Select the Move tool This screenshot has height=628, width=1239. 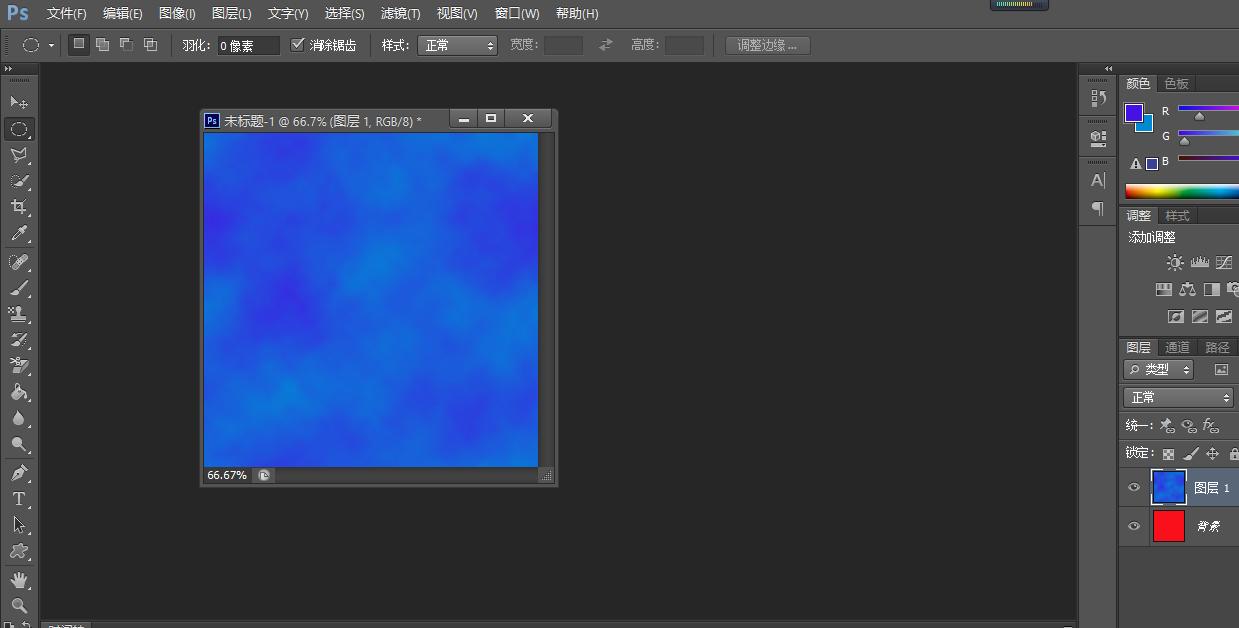[19, 102]
